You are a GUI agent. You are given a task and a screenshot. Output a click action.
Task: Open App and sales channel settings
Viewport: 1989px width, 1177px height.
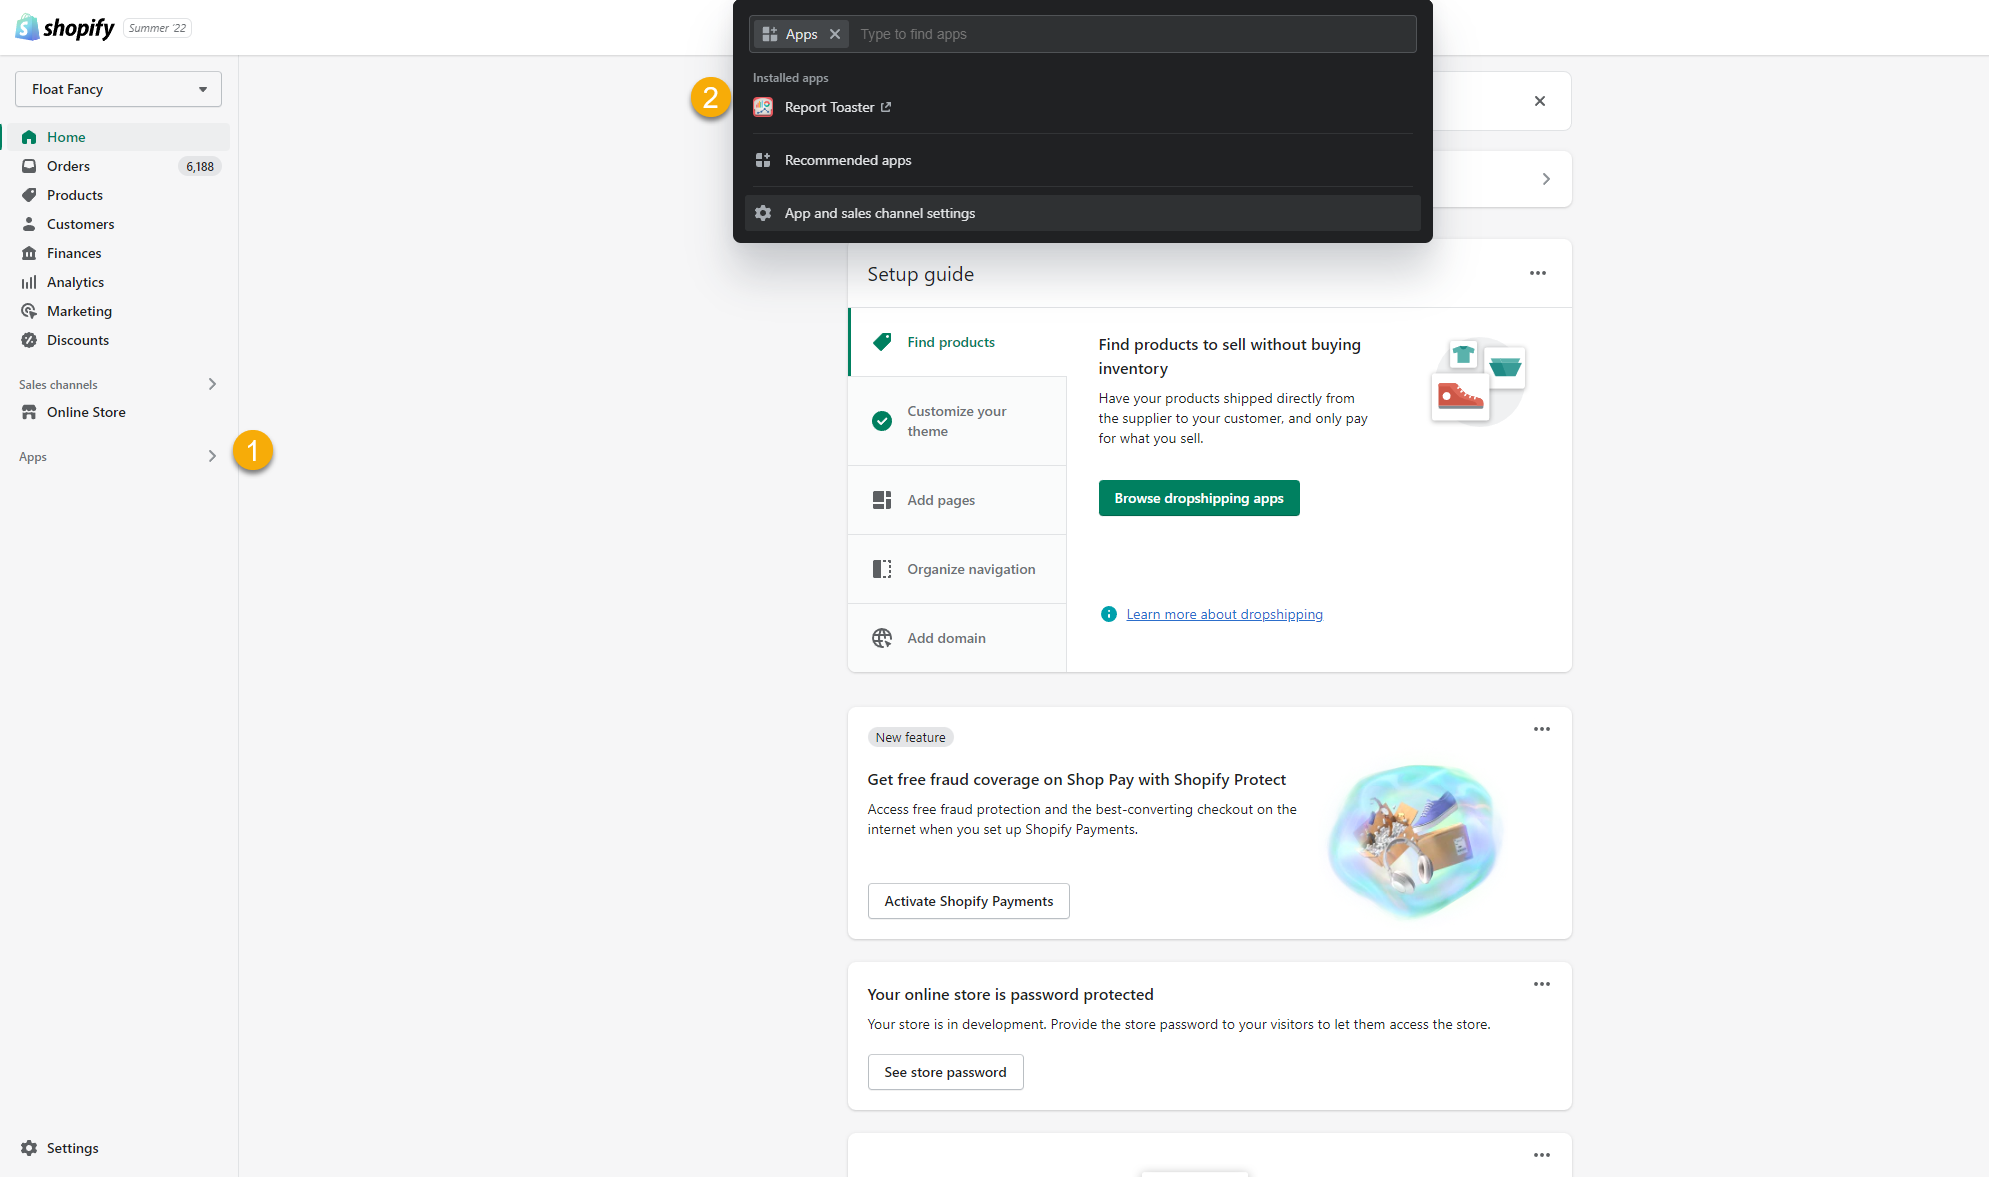tap(879, 213)
